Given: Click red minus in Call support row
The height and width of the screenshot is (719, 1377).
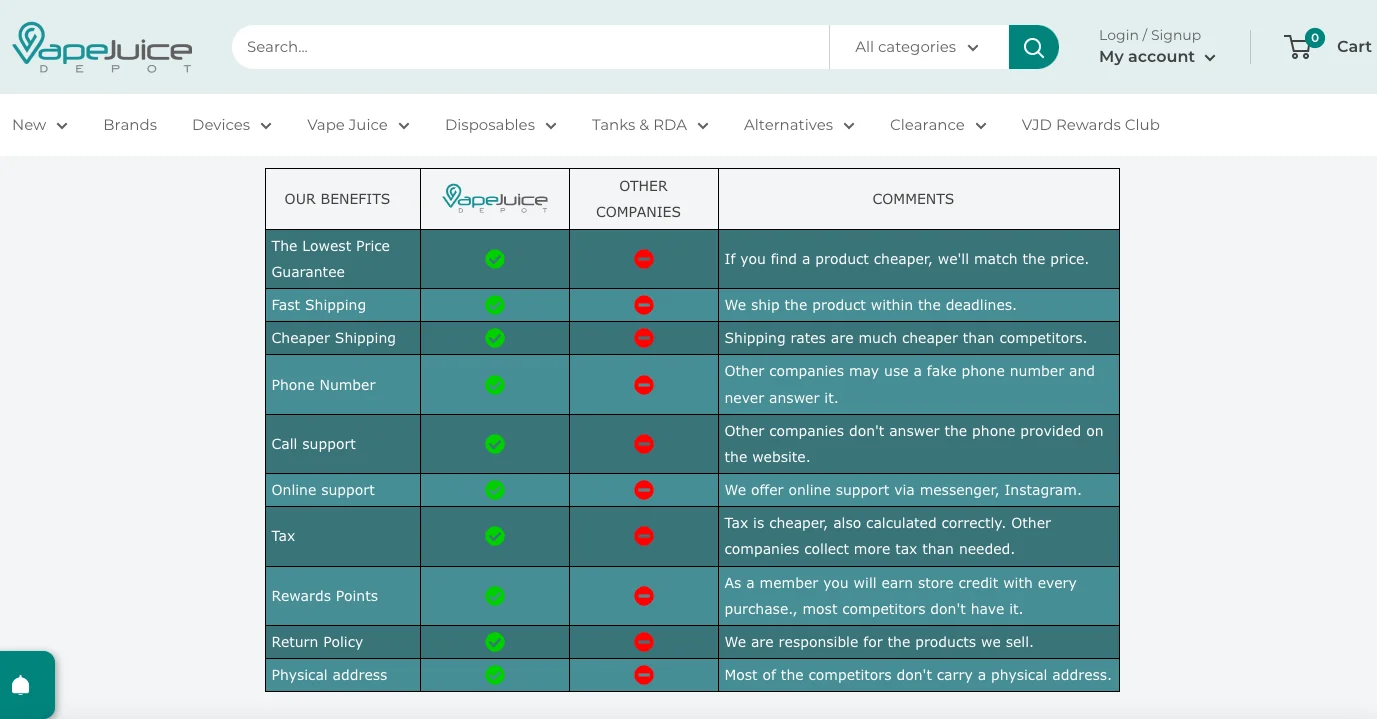Looking at the screenshot, I should click(644, 444).
